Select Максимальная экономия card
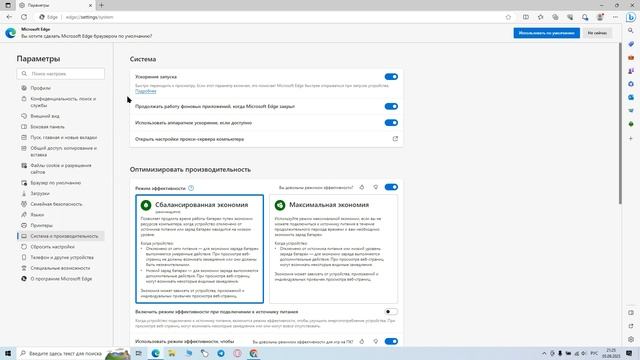 pyautogui.click(x=333, y=249)
